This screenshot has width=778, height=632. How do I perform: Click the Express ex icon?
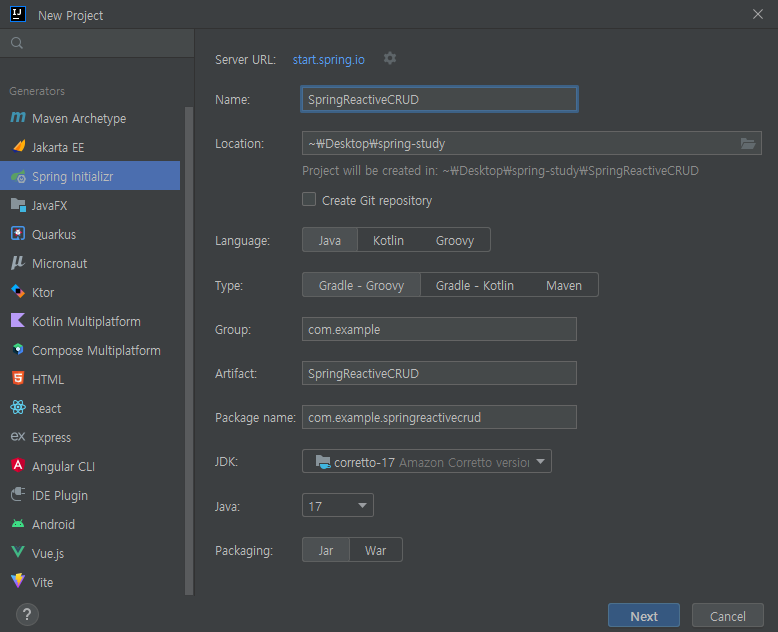[18, 437]
